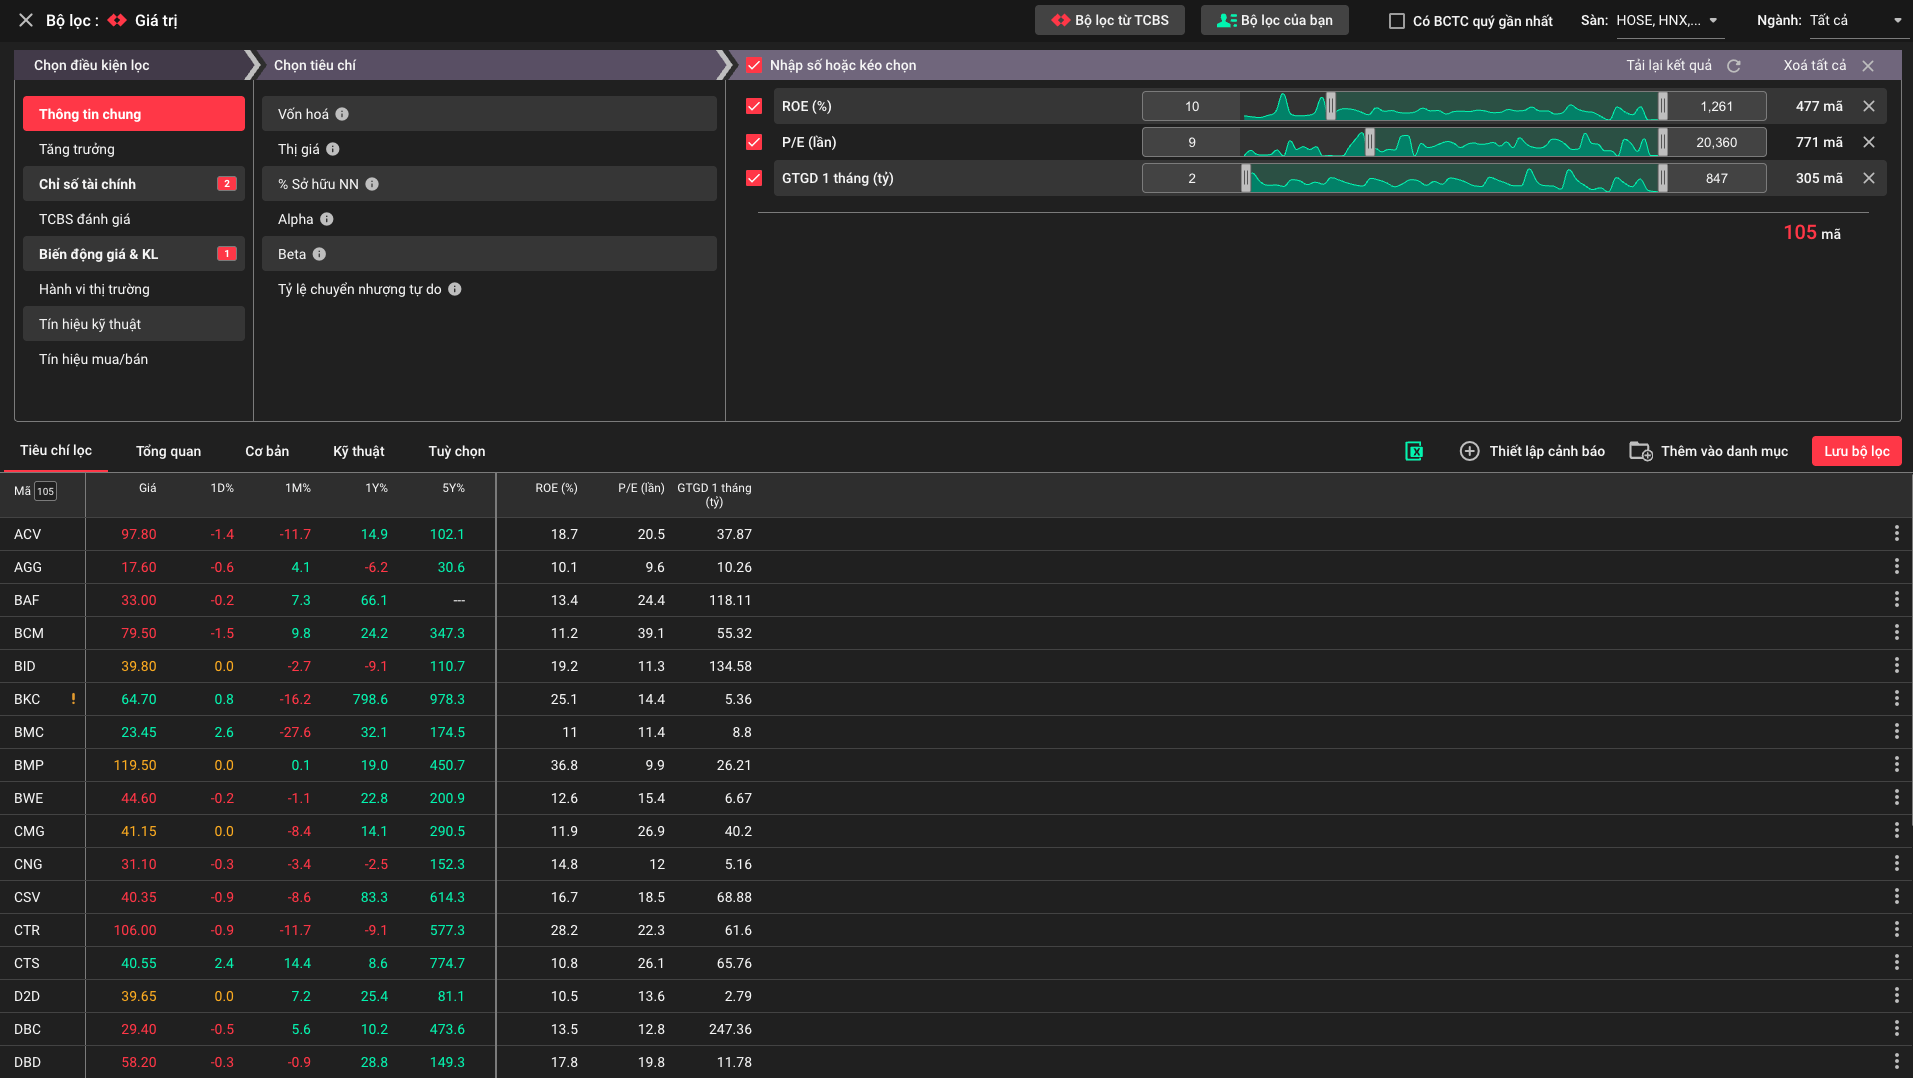Open Bộ lọc từ TCBS button
The image size is (1913, 1078).
point(1109,20)
